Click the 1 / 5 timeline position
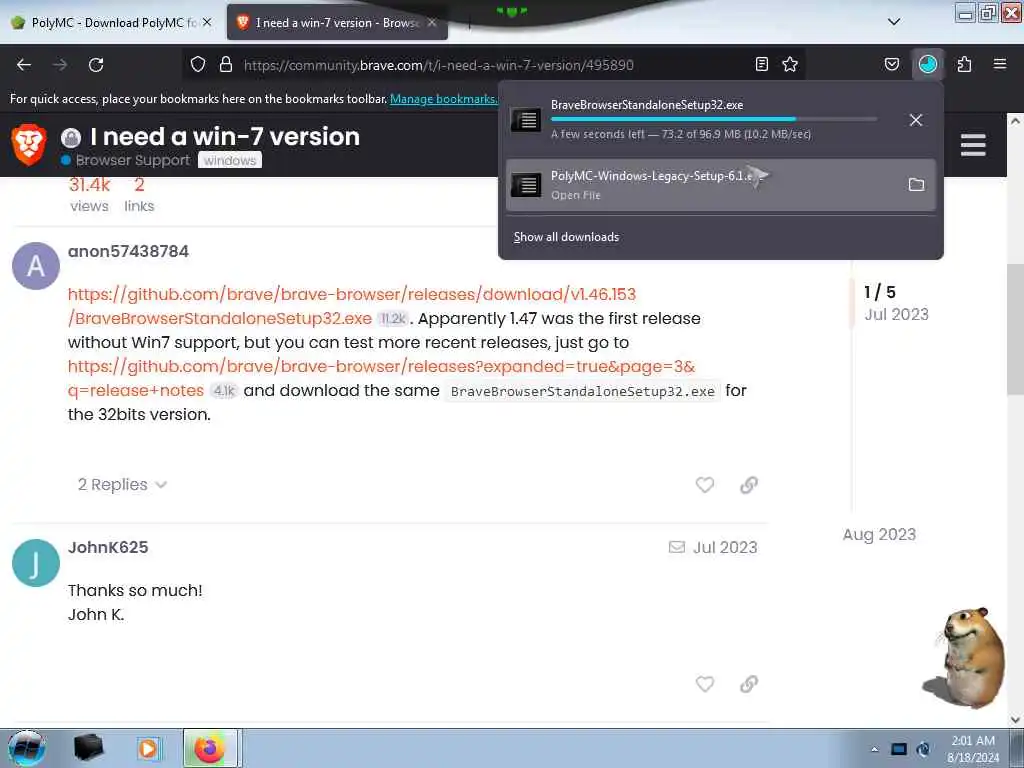Image resolution: width=1024 pixels, height=768 pixels. pyautogui.click(x=880, y=292)
